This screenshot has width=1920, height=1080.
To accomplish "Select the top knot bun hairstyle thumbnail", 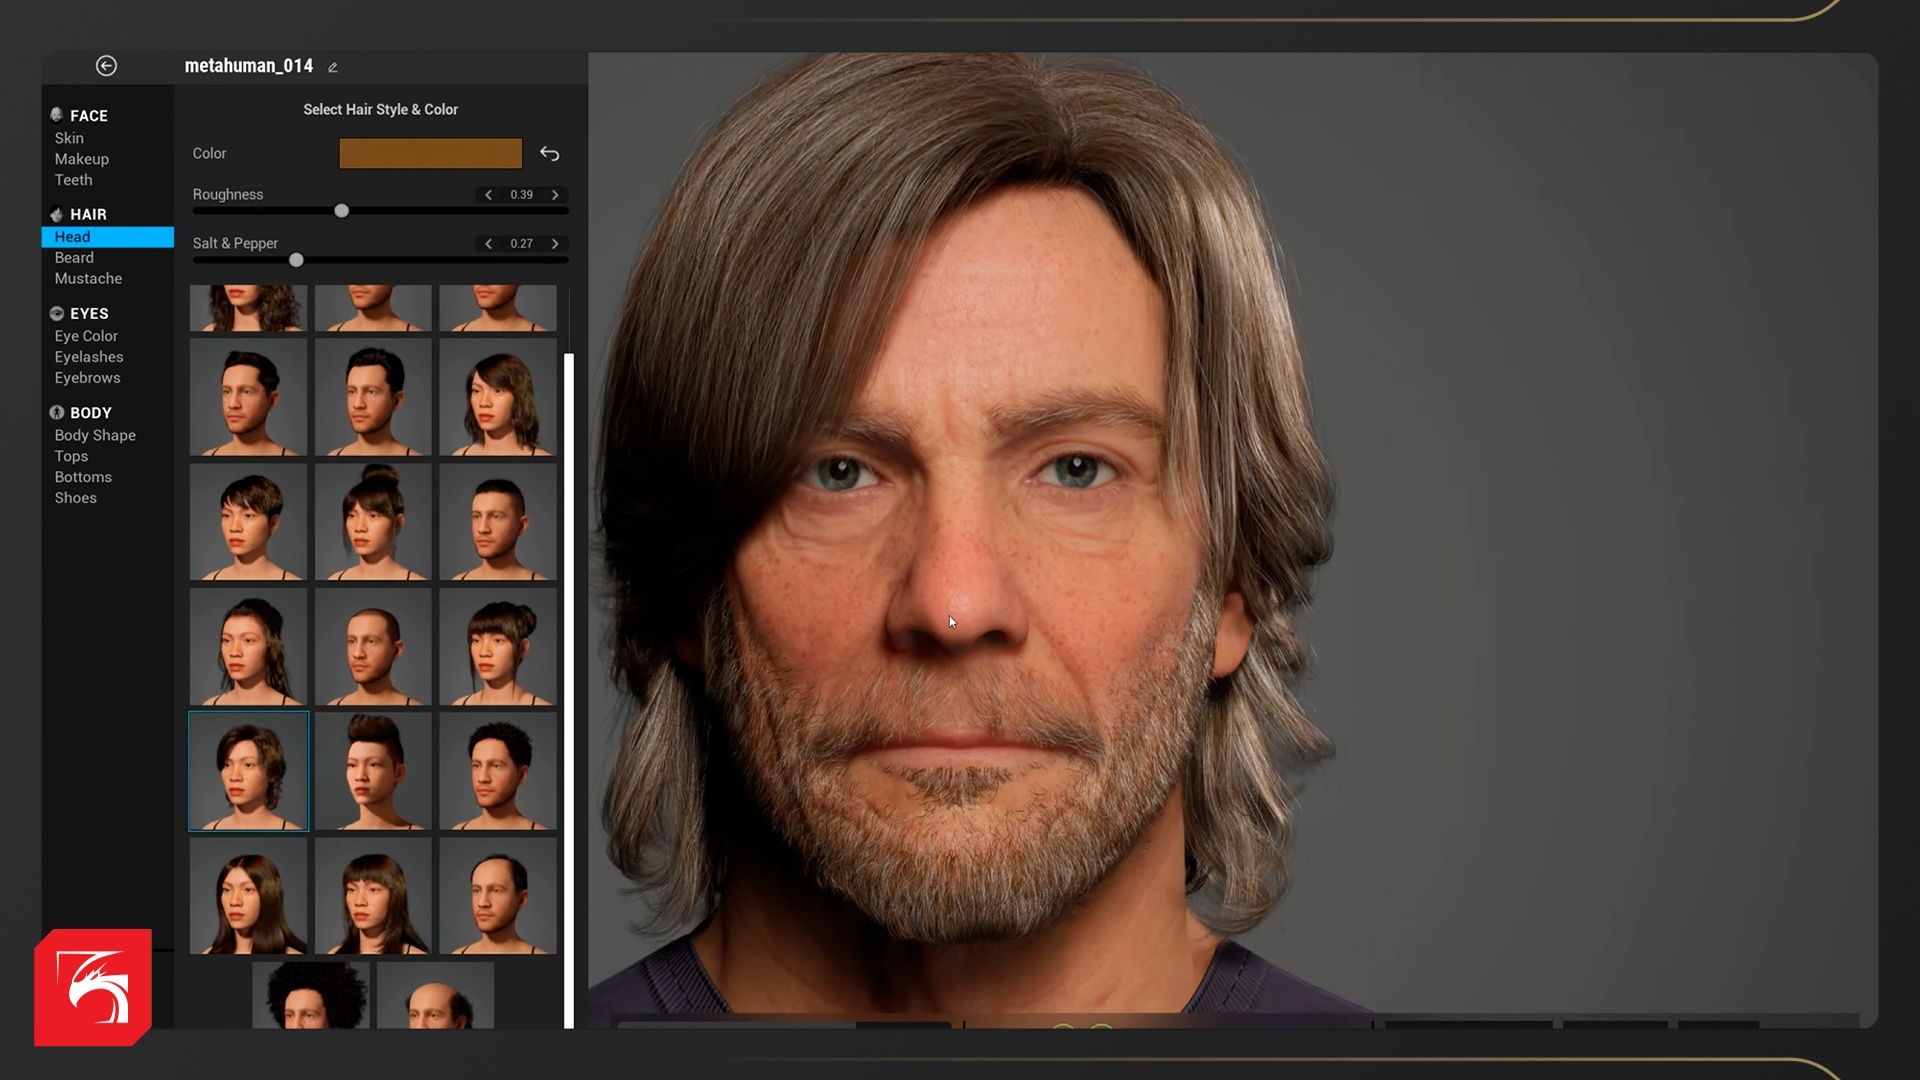I will pos(373,522).
